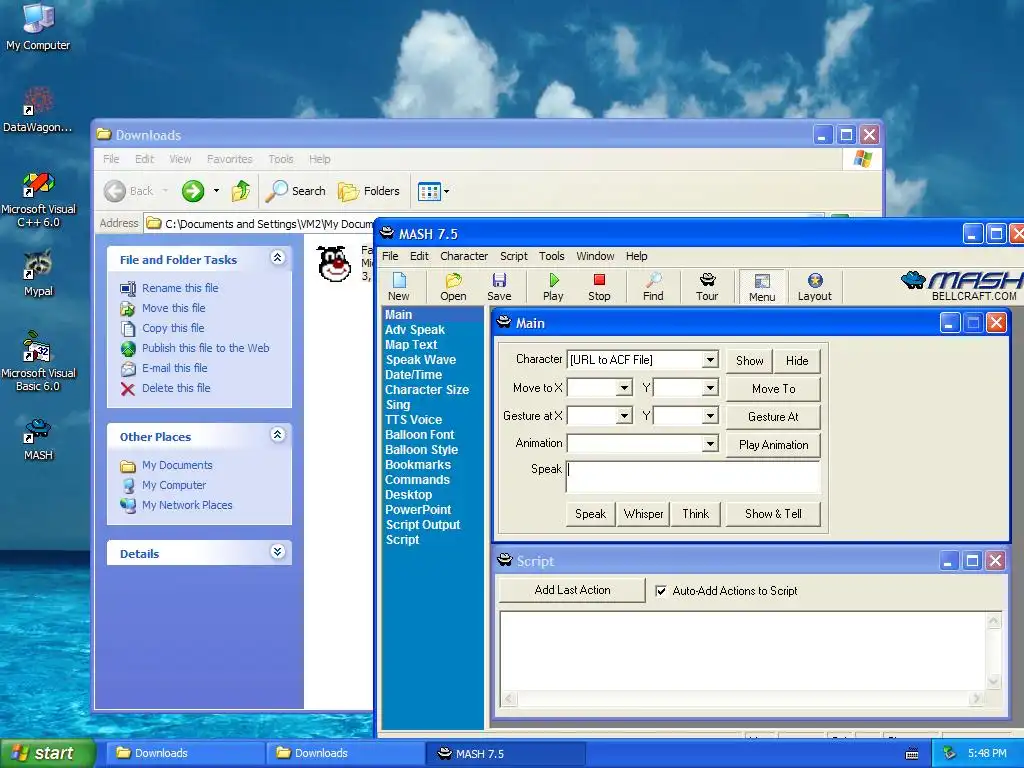Viewport: 1024px width, 768px height.
Task: Toggle the Folders pane in Downloads window
Action: point(369,191)
